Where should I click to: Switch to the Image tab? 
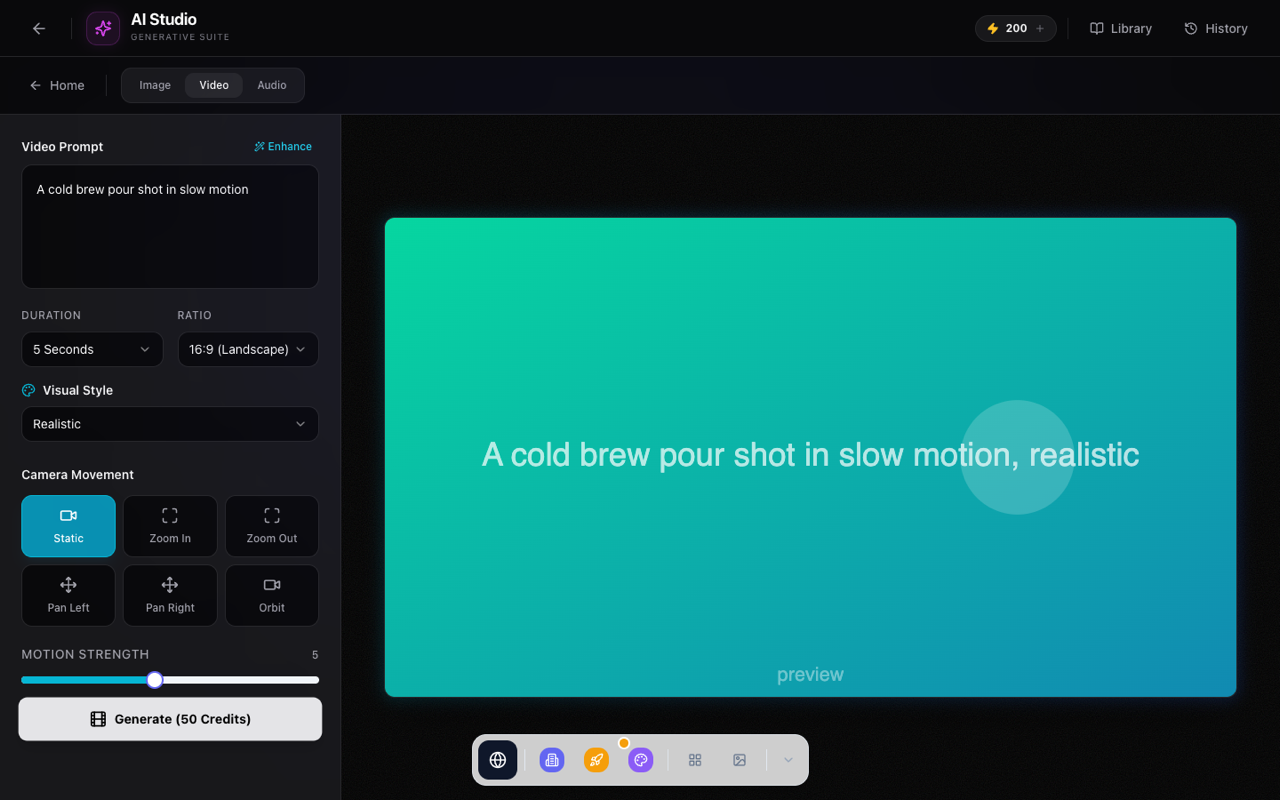[x=155, y=85]
